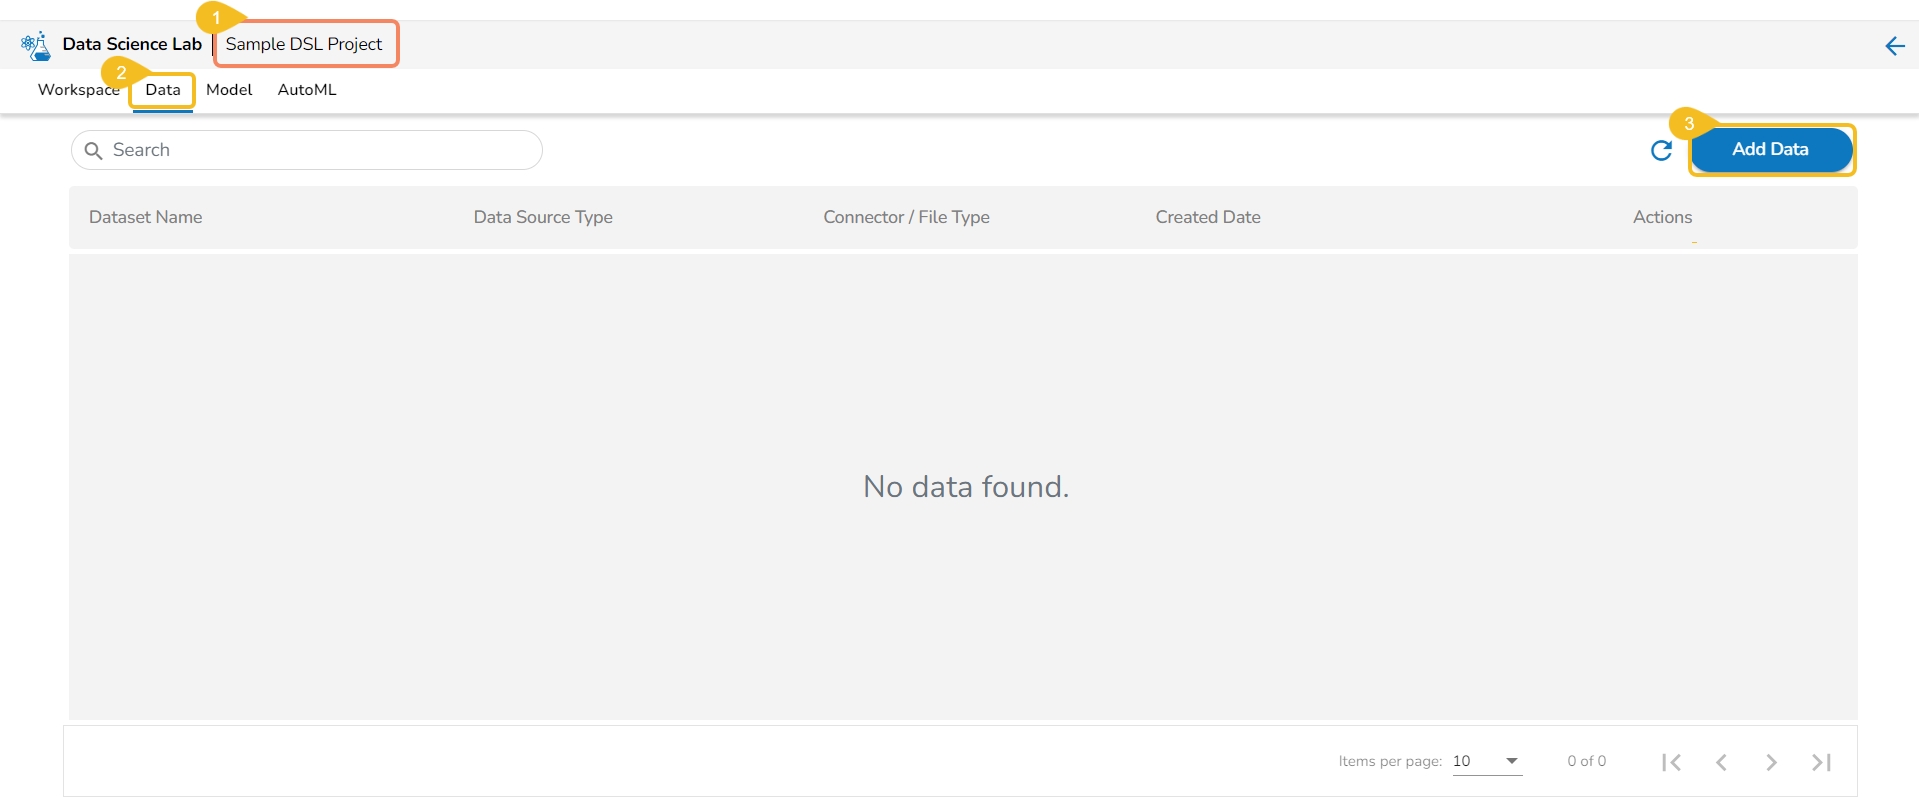
Task: Click the Sample DSL Project name
Action: (x=304, y=44)
